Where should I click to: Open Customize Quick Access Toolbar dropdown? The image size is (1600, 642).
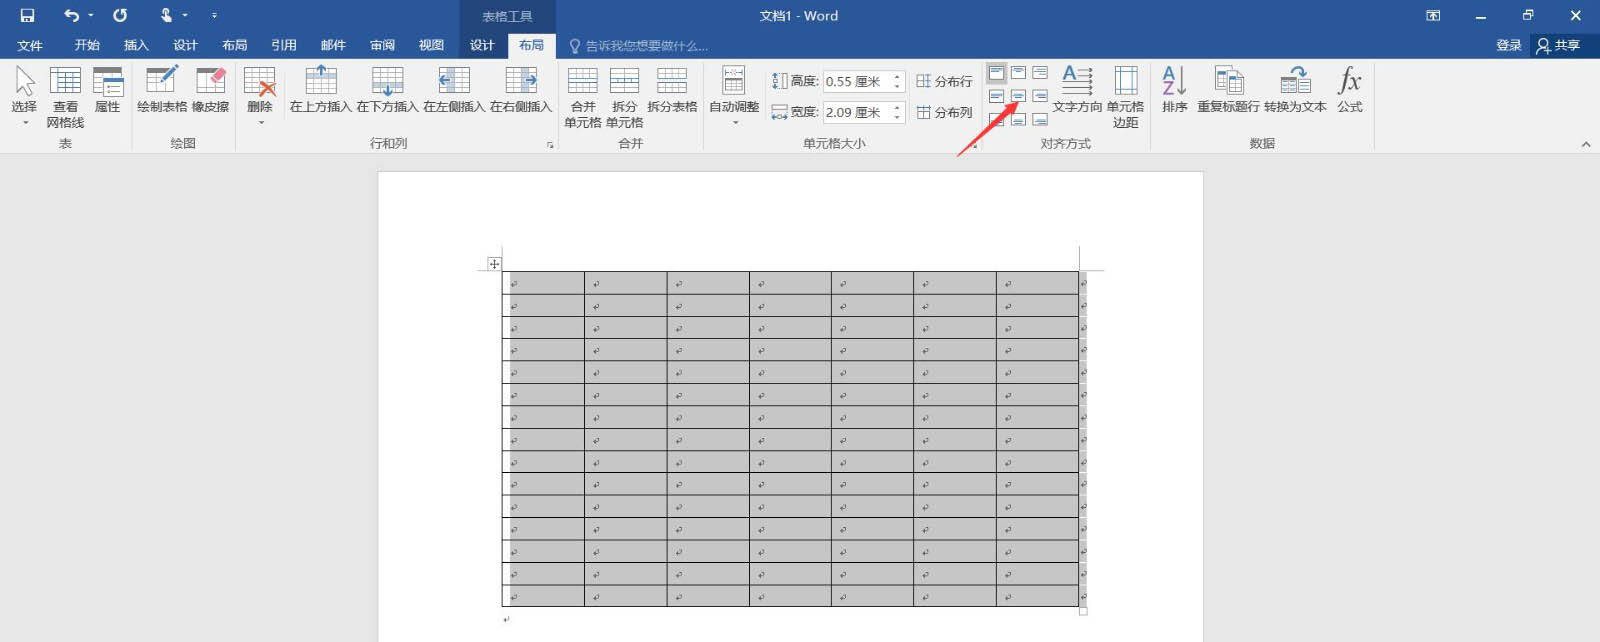[x=214, y=15]
